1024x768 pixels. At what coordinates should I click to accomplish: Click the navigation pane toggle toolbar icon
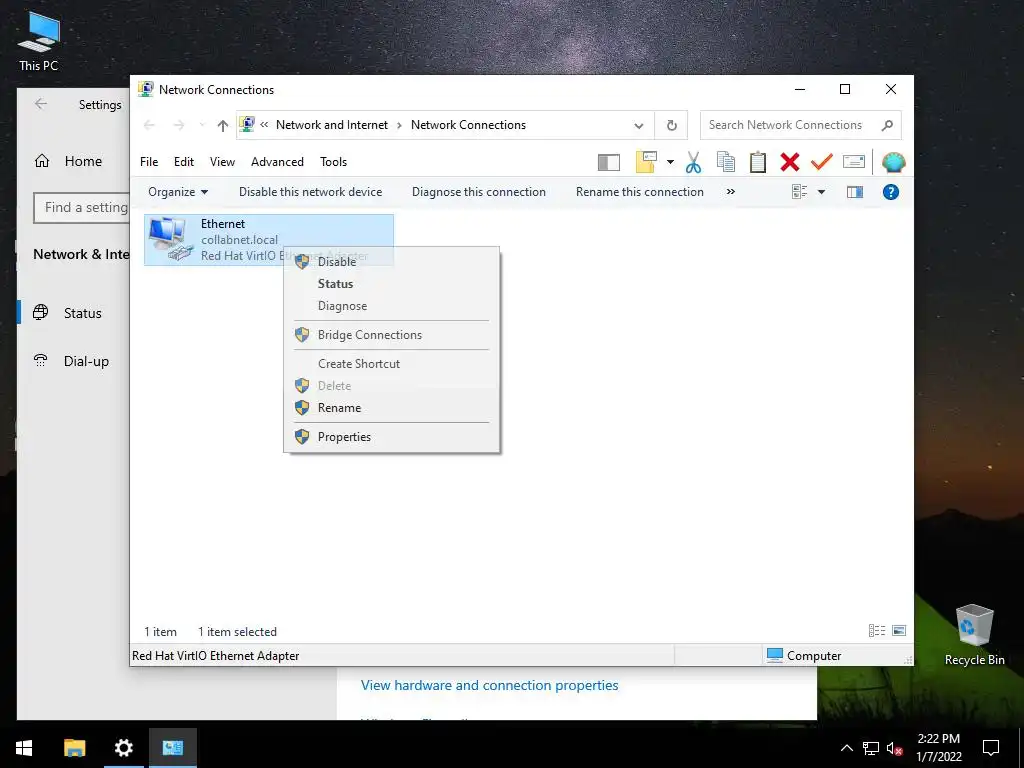point(609,162)
